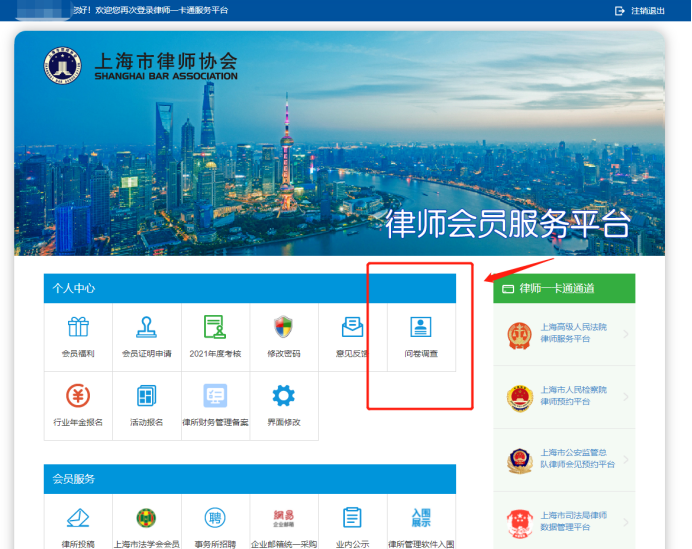The height and width of the screenshot is (549, 692).
Task: Click the 注销退出 logout link
Action: click(x=640, y=10)
